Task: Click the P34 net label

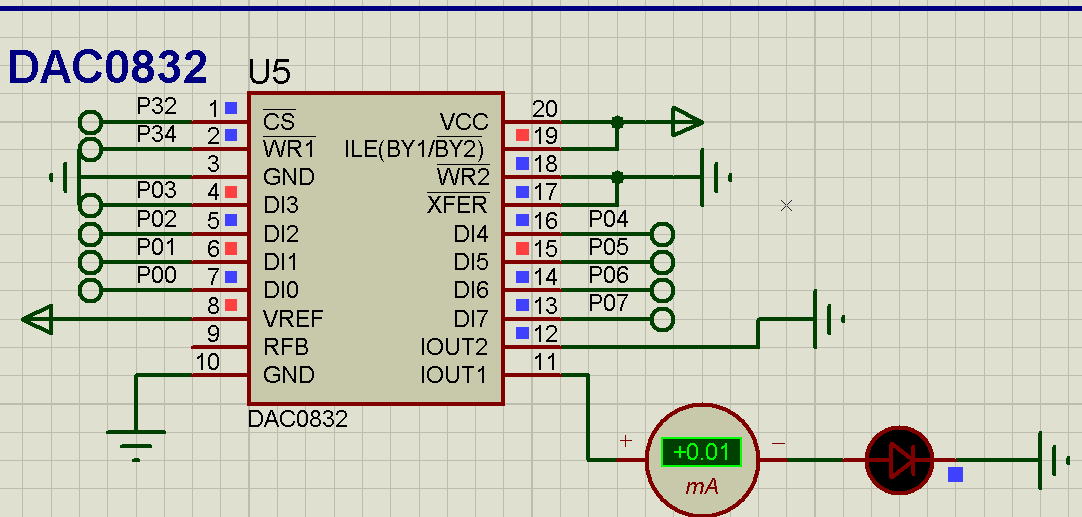Action: point(157,134)
